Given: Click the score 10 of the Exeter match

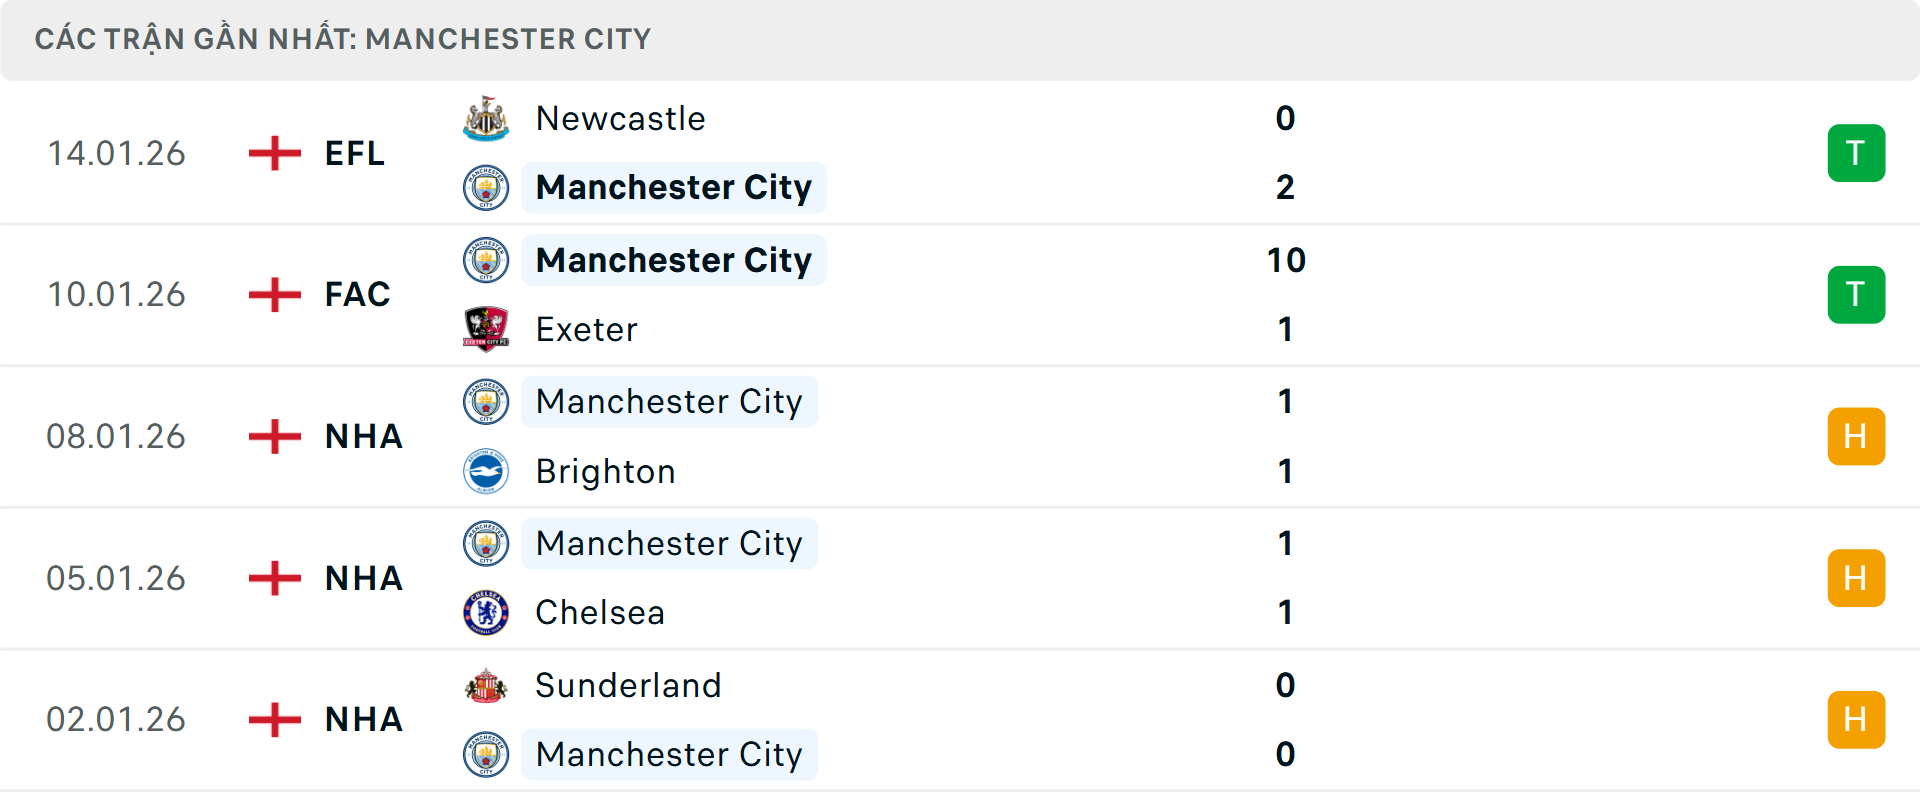Looking at the screenshot, I should (x=1286, y=259).
